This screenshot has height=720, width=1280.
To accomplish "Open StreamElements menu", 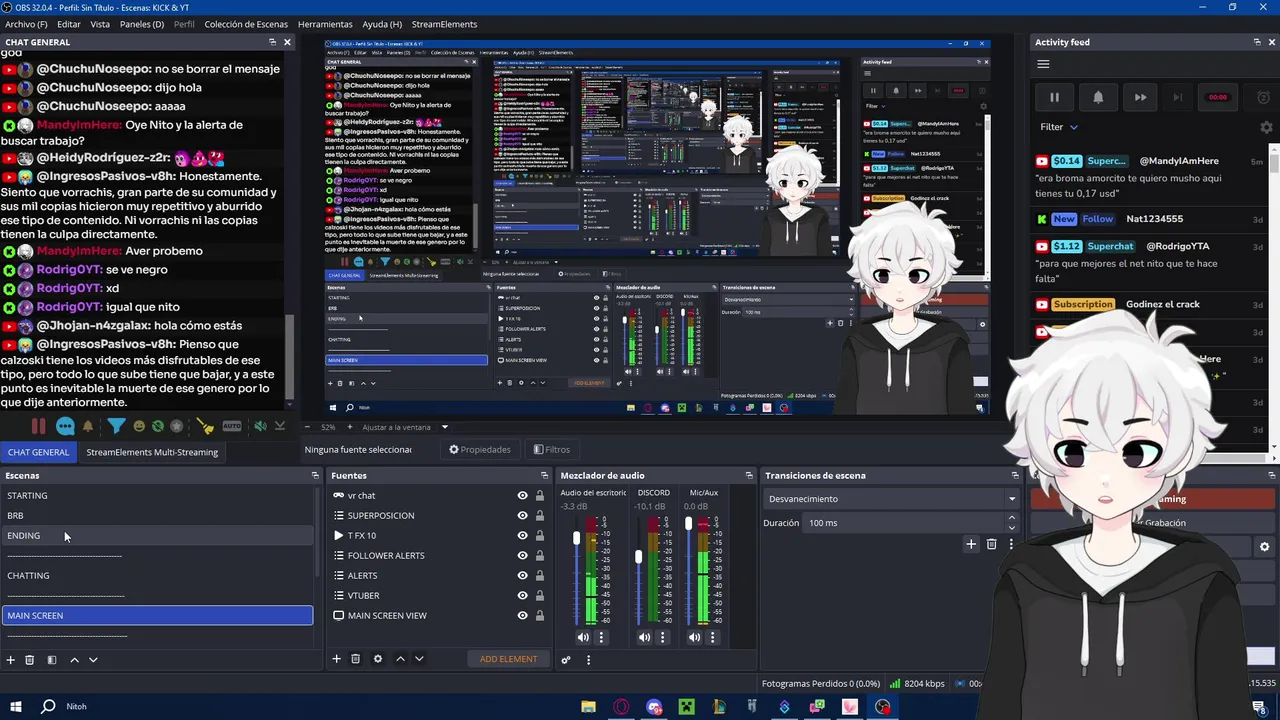I will tap(444, 24).
